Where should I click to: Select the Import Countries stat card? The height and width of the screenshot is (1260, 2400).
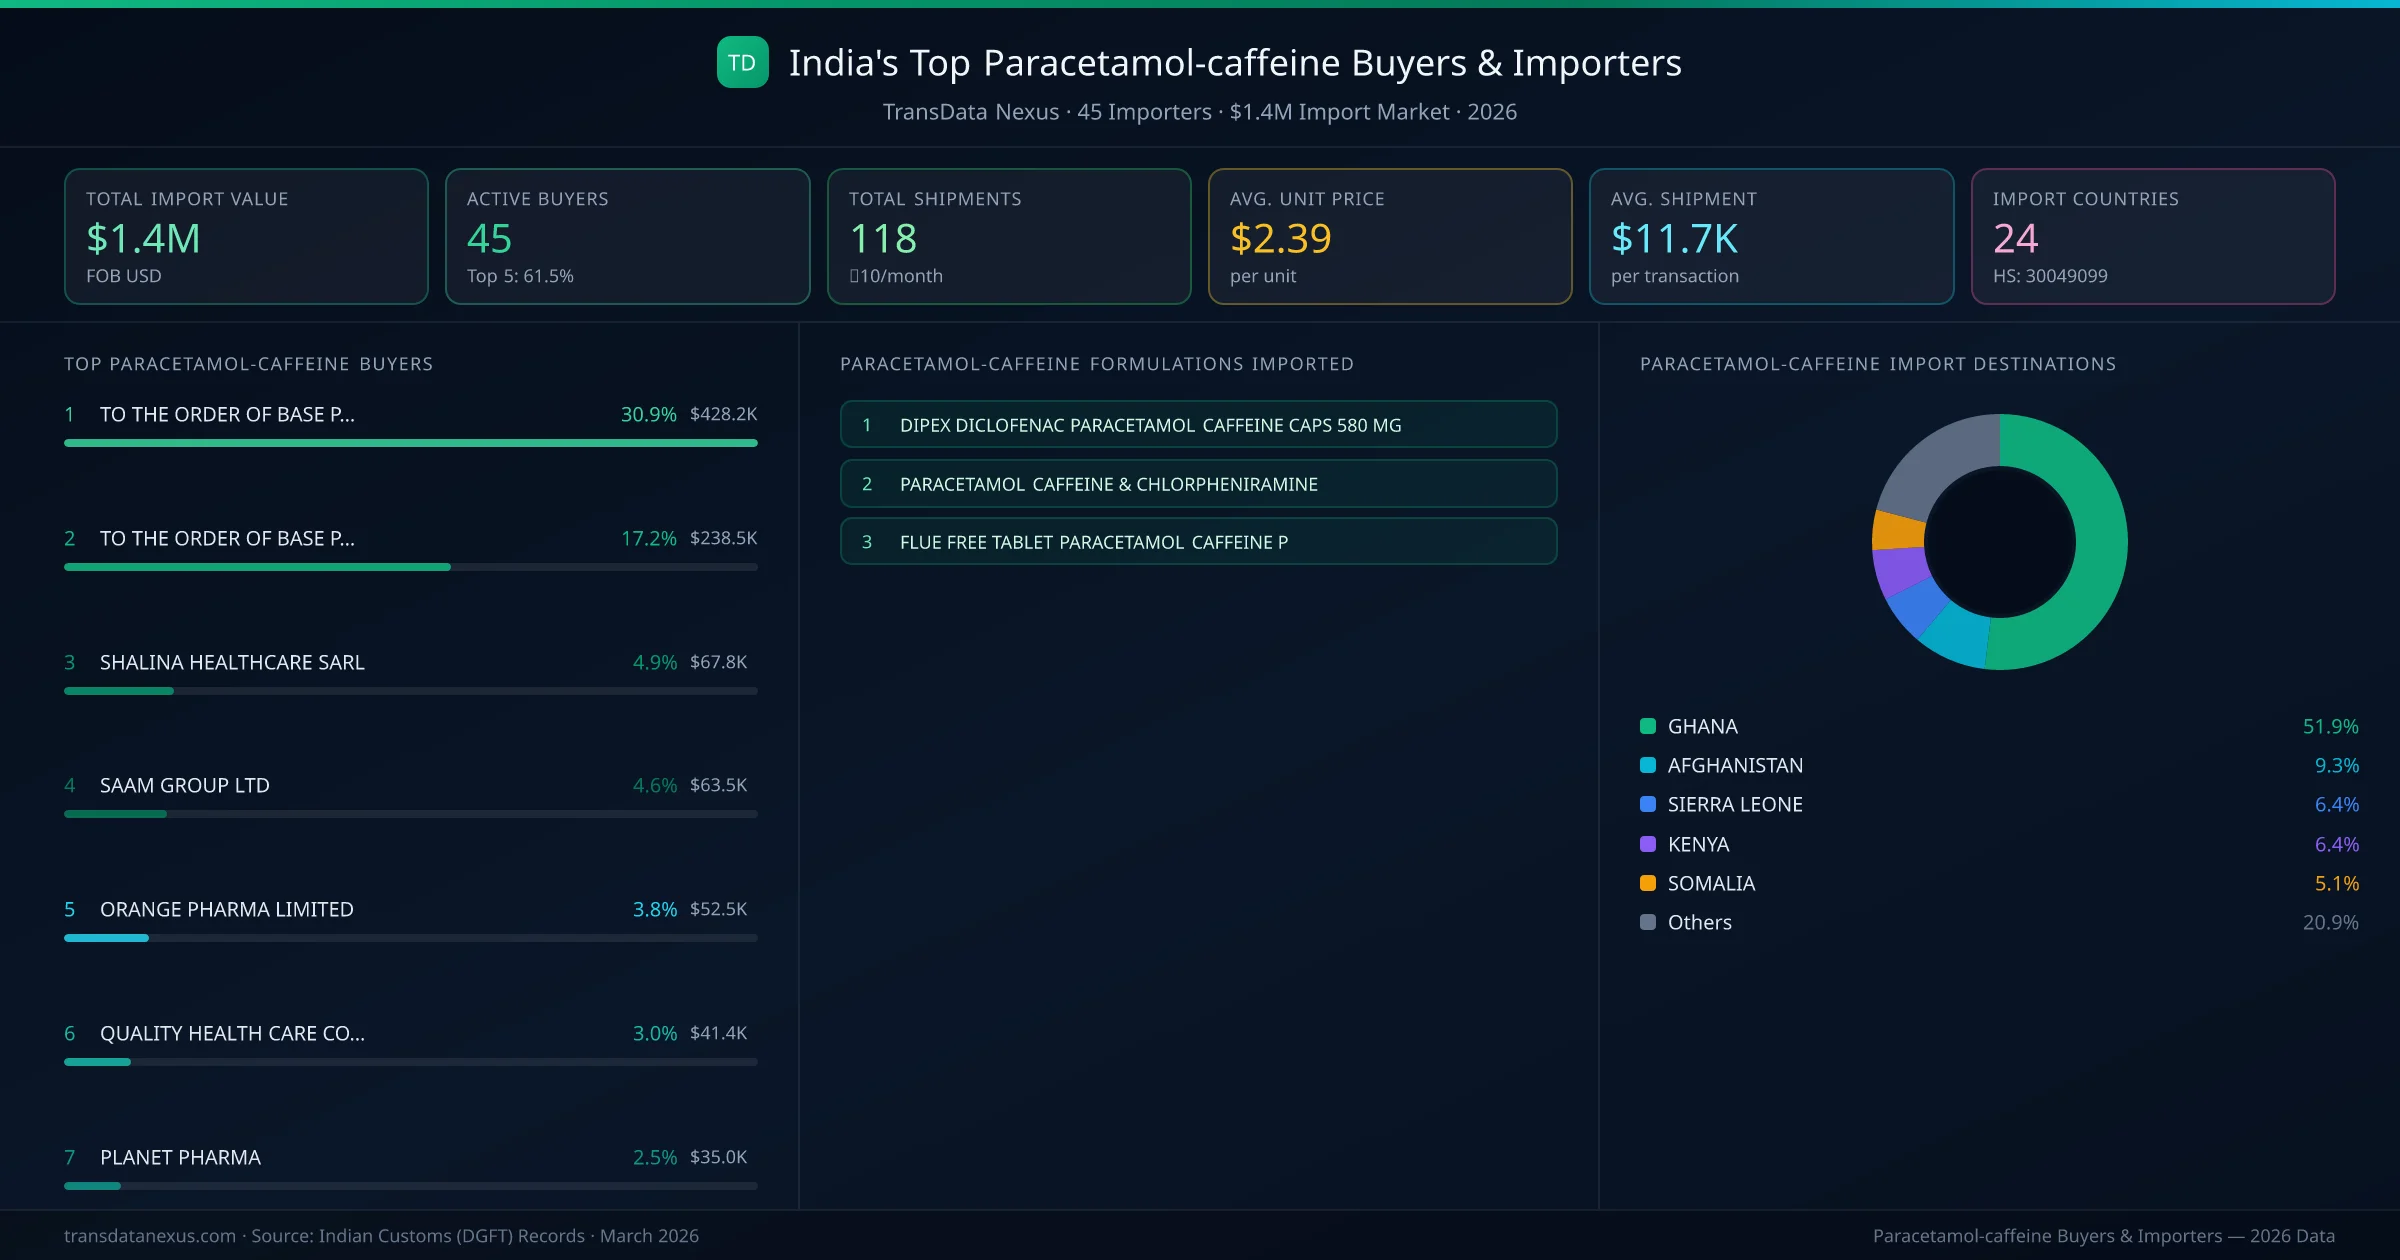(2152, 236)
